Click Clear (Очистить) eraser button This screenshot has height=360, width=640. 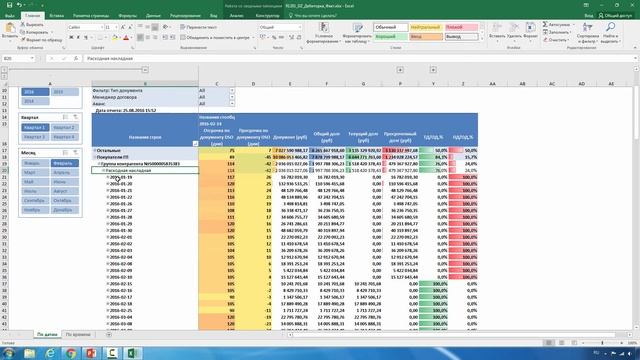tap(555, 40)
